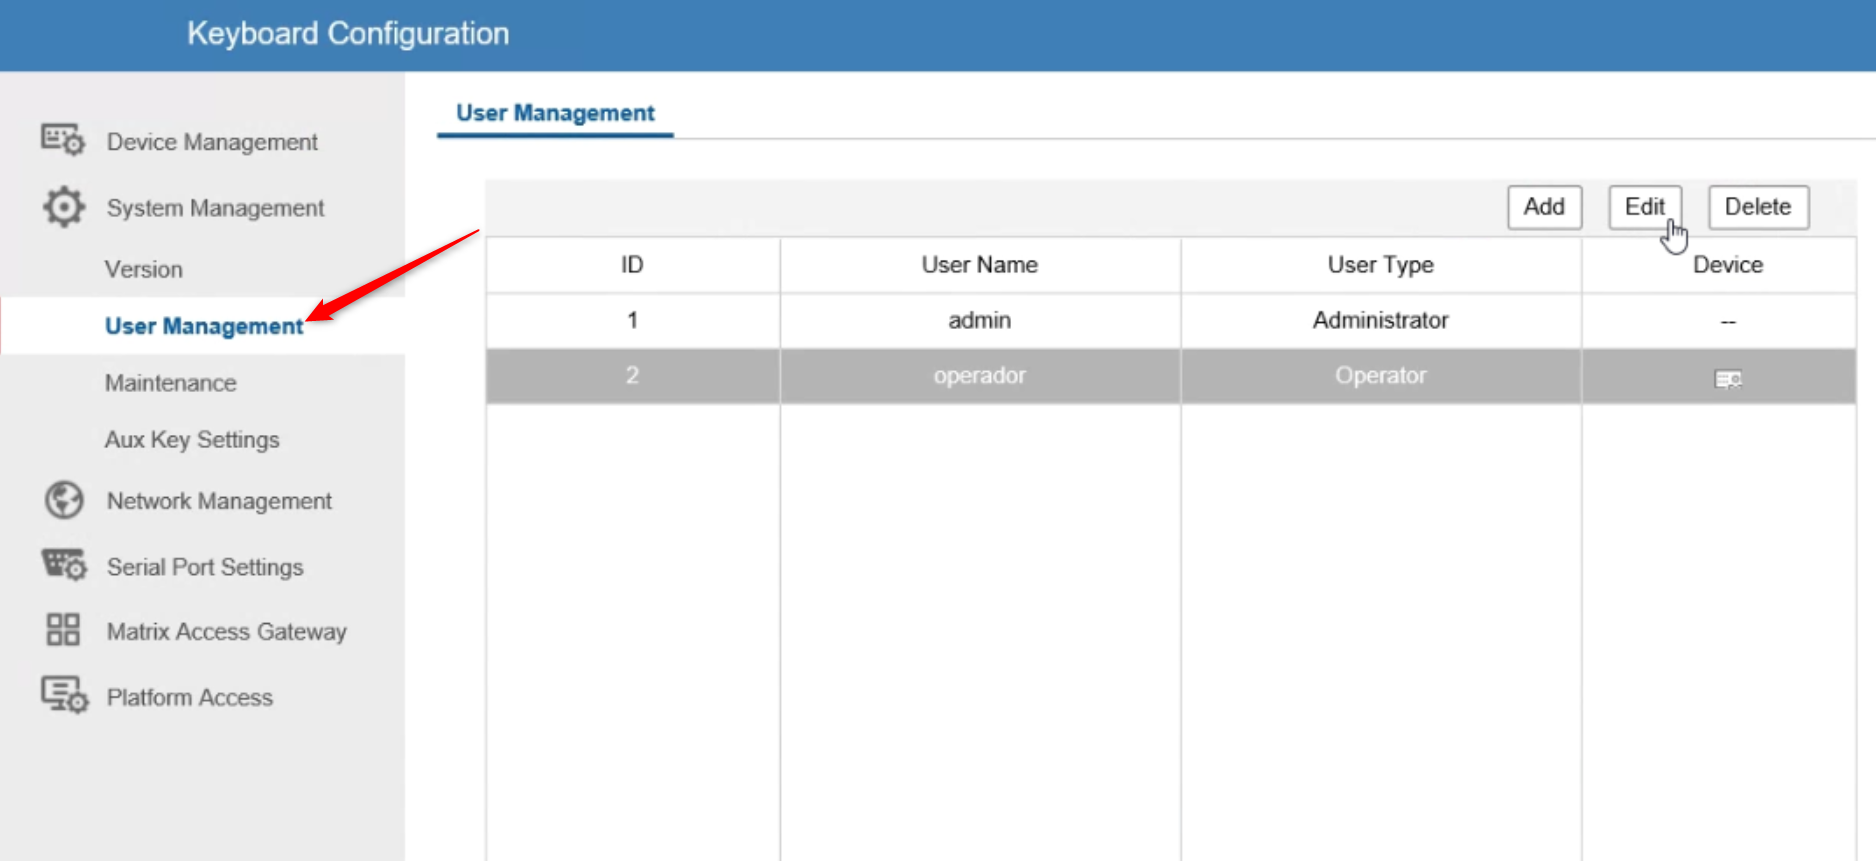The width and height of the screenshot is (1876, 861).
Task: Delete the selected user
Action: pos(1758,207)
